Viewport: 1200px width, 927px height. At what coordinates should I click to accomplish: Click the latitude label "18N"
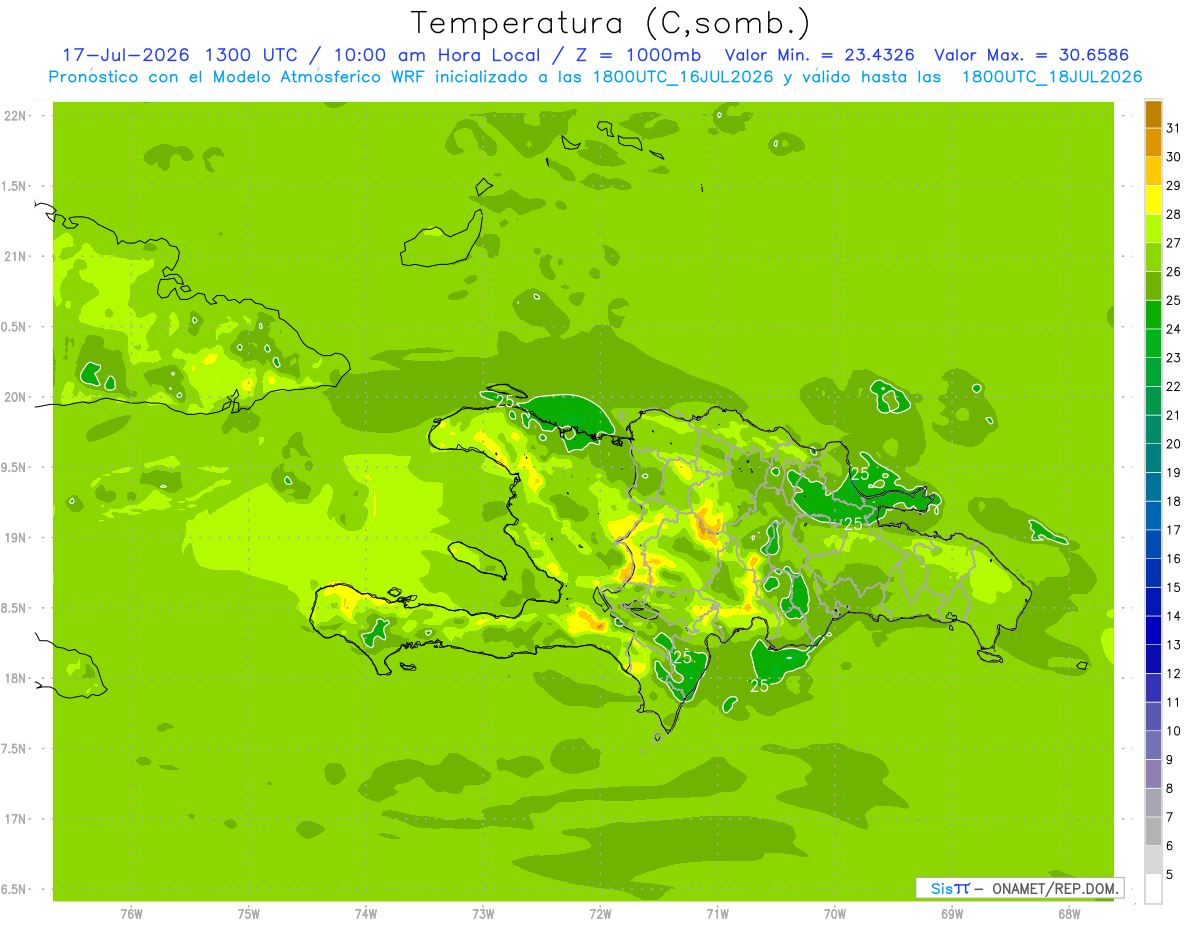[x=14, y=679]
